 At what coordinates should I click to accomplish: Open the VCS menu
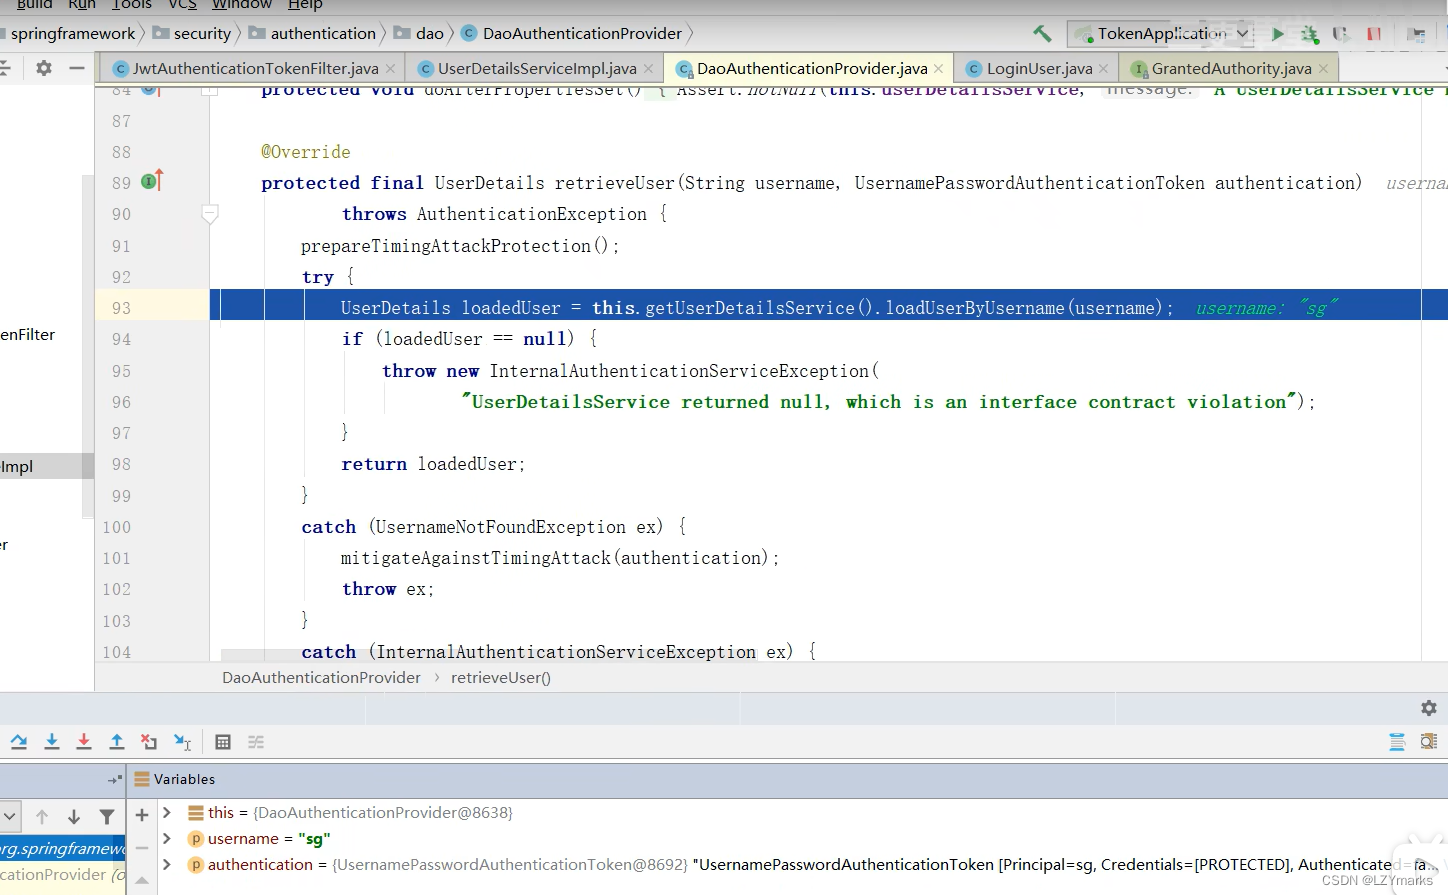click(183, 5)
